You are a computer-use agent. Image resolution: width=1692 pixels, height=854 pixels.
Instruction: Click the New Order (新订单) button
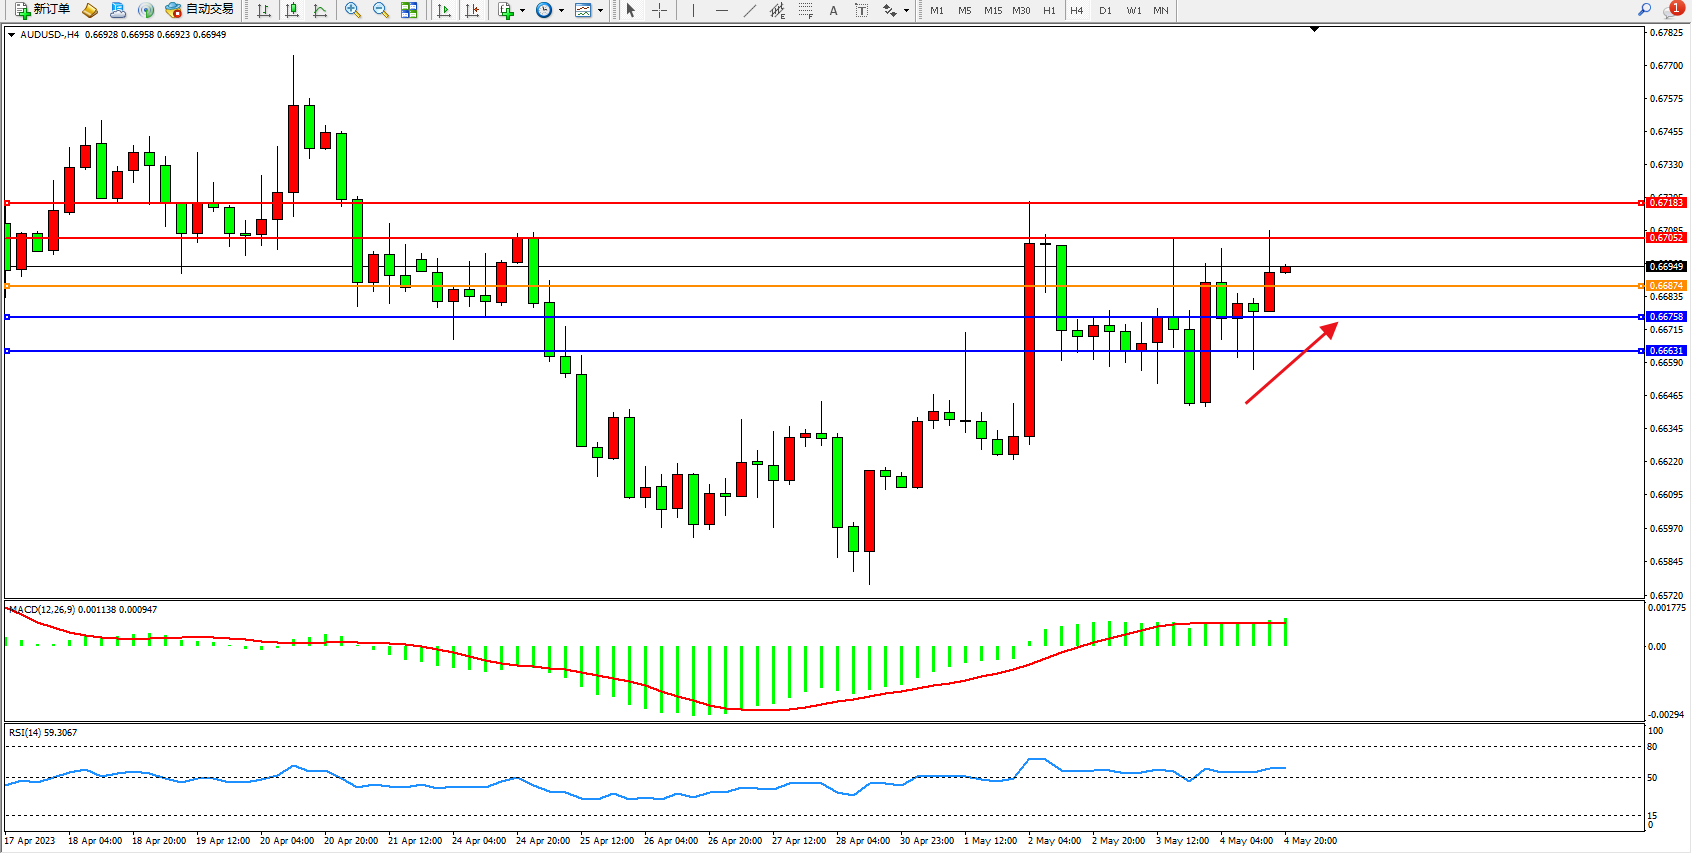(x=42, y=10)
